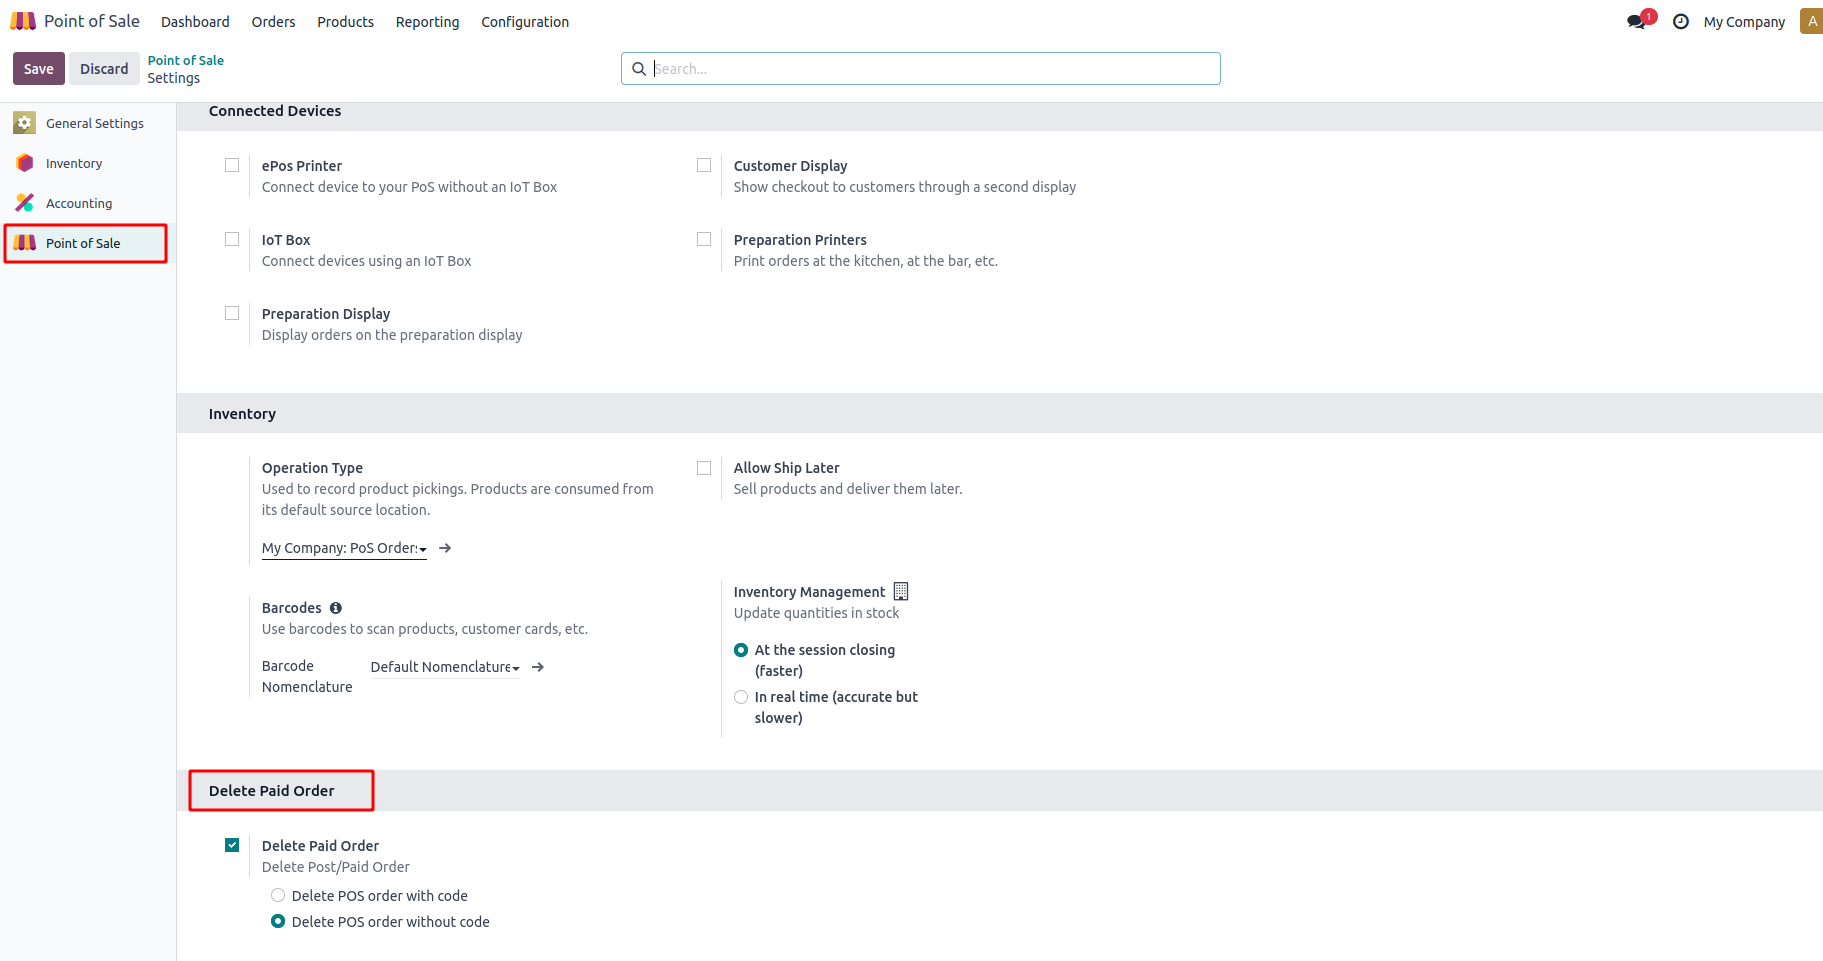
Task: Expand the Operation Type dropdown
Action: pyautogui.click(x=344, y=548)
